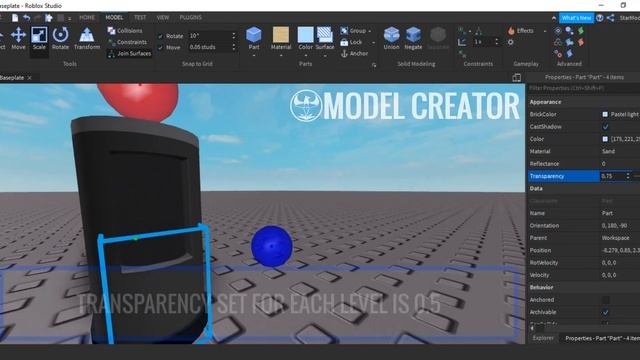Select the Rotate tool
The image size is (640, 360).
point(60,39)
